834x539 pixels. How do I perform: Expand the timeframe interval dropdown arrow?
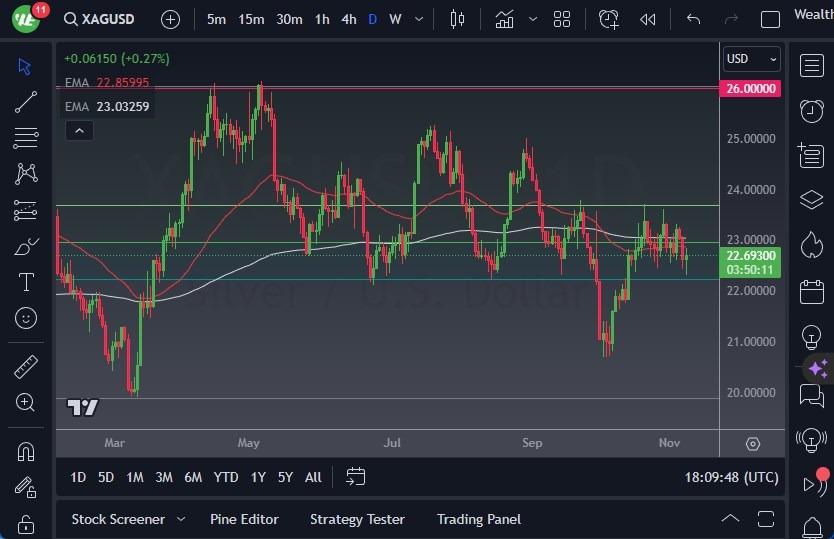[x=418, y=19]
